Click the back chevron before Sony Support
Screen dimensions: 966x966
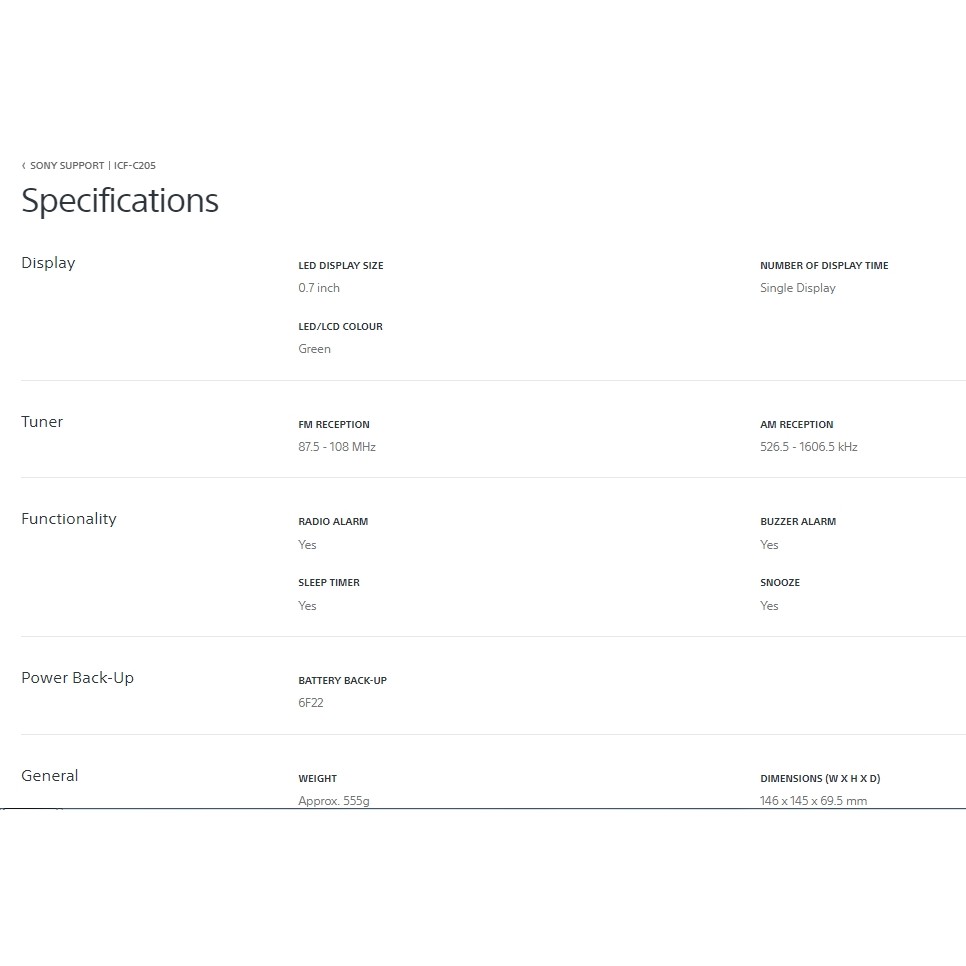coord(24,166)
